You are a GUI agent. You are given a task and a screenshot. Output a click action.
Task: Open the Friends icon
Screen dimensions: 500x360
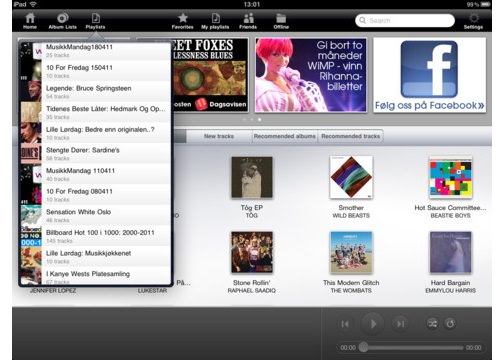[248, 21]
